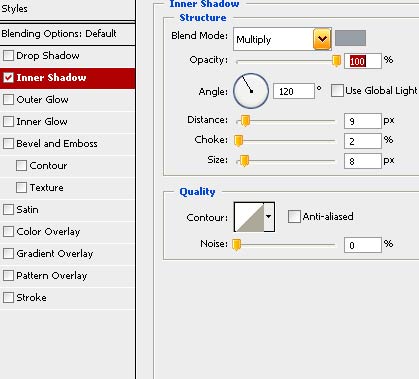Click the Distance label
This screenshot has height=379, width=419.
[x=208, y=120]
